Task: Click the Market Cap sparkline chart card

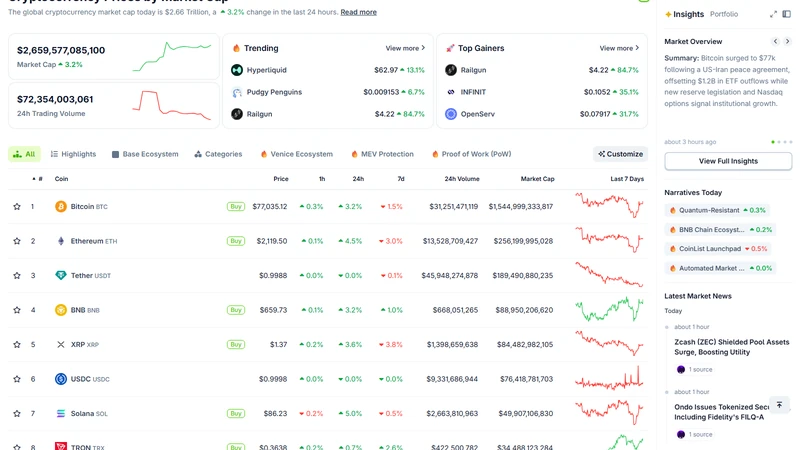Action: [x=114, y=56]
